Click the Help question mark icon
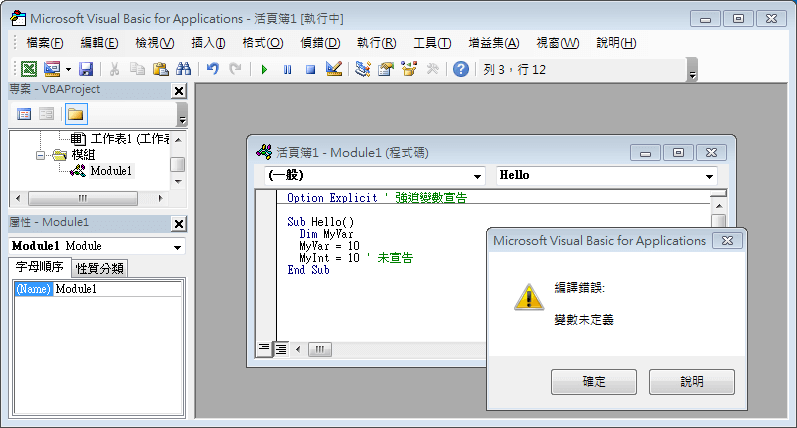This screenshot has width=797, height=428. tap(460, 69)
